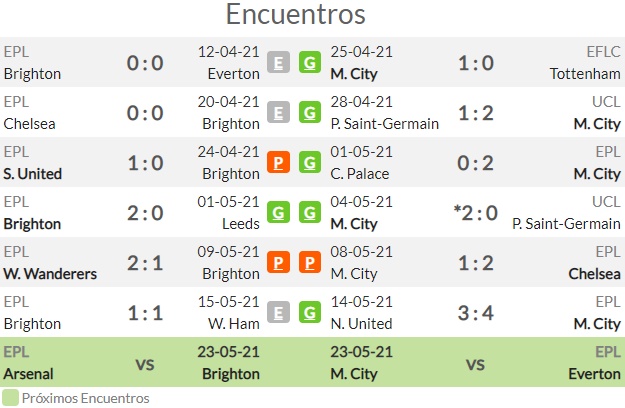Click green G badge for C. Palace-M. City

[x=310, y=163]
